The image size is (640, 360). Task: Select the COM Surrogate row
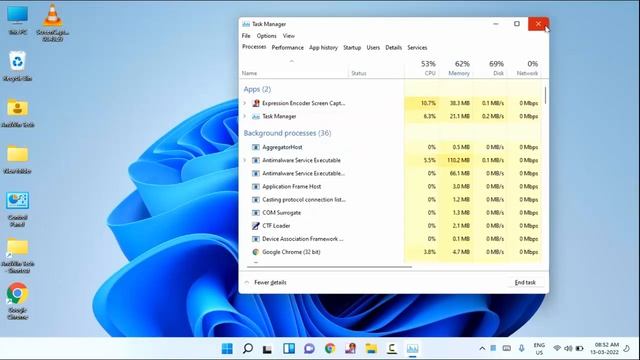pyautogui.click(x=391, y=213)
